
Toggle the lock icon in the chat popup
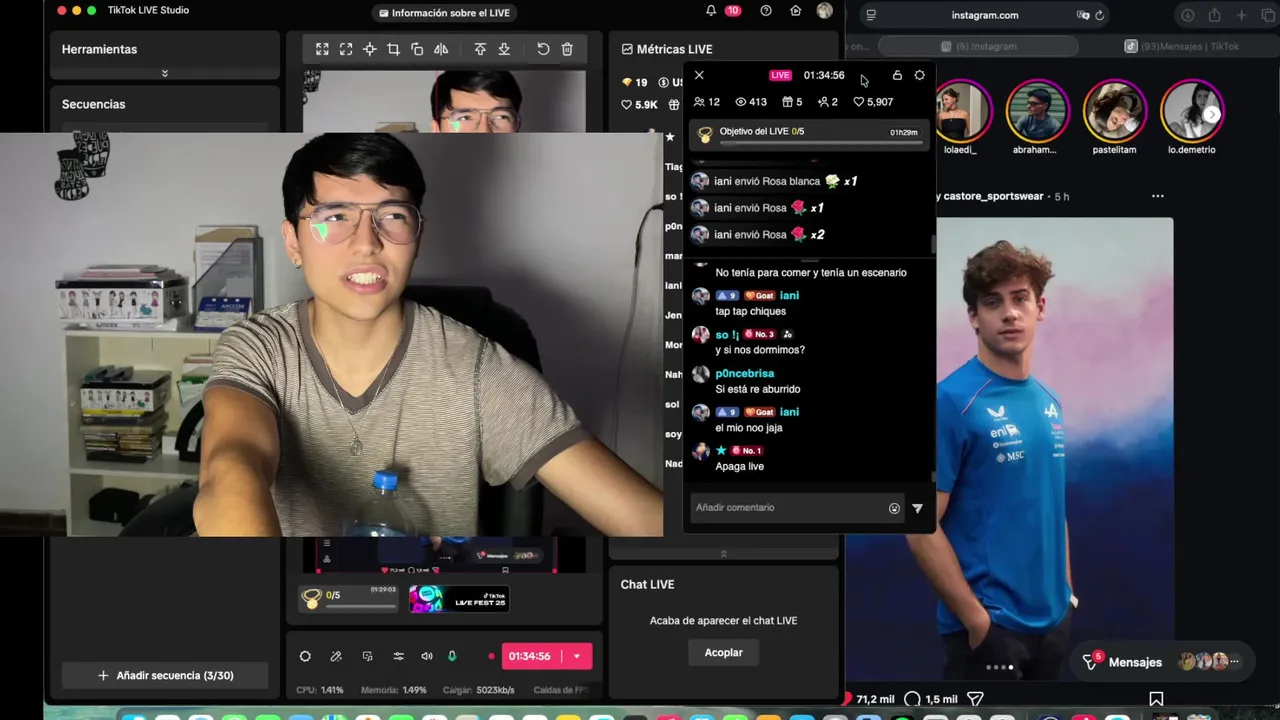coord(897,75)
